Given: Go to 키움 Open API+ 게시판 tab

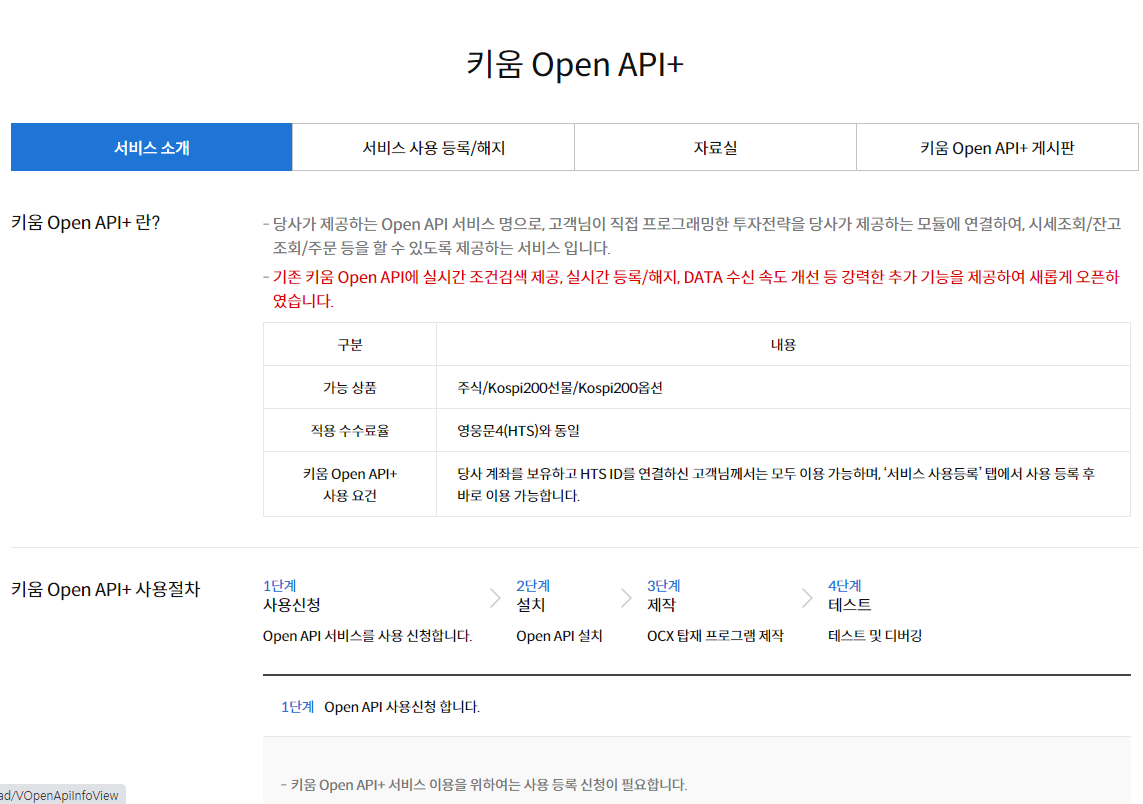Looking at the screenshot, I should [997, 147].
